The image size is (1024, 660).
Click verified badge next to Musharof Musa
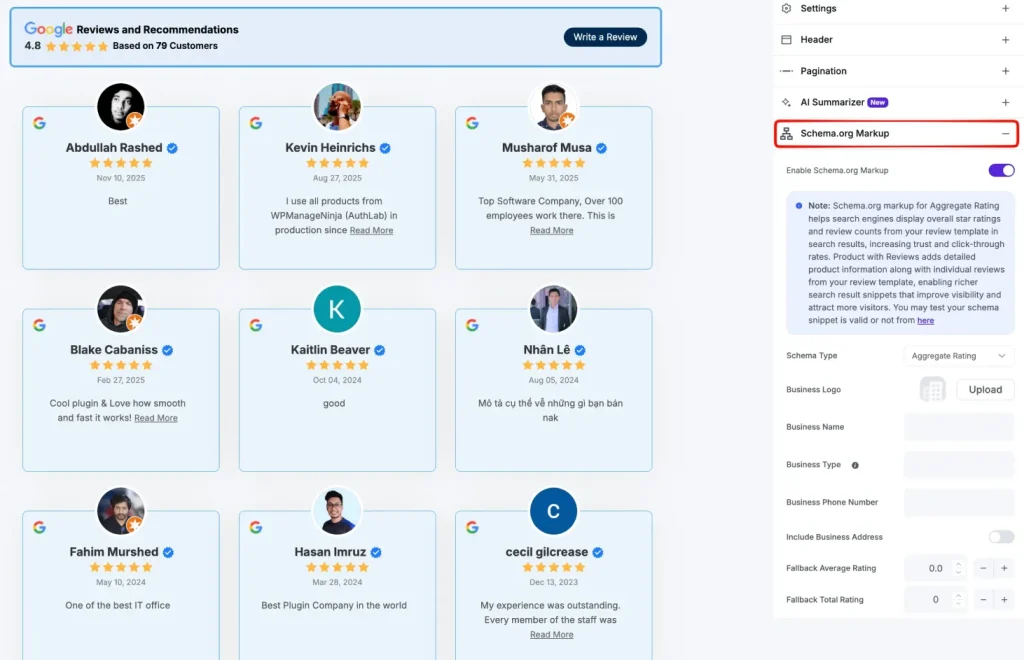point(601,148)
